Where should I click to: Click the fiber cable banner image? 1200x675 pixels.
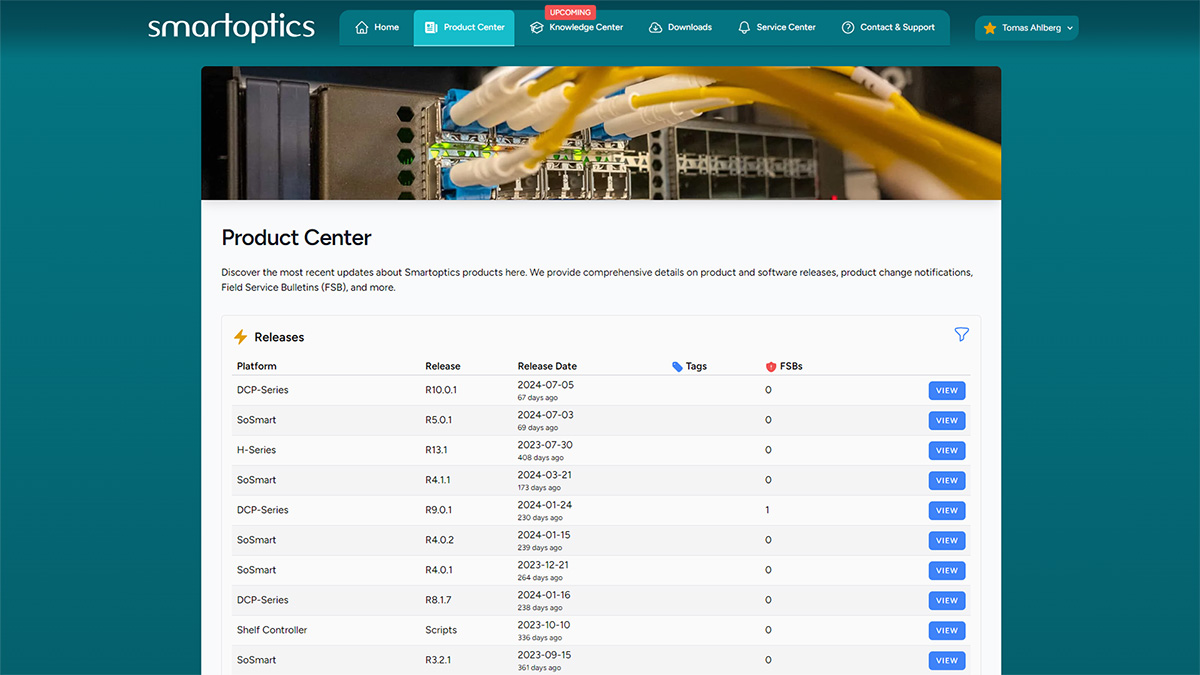[601, 133]
